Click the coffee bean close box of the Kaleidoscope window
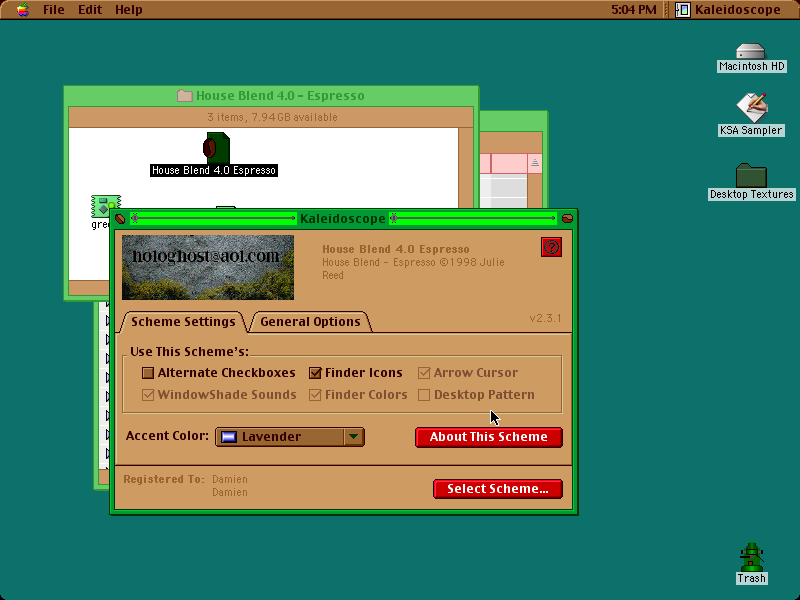800x600 pixels. (x=120, y=219)
